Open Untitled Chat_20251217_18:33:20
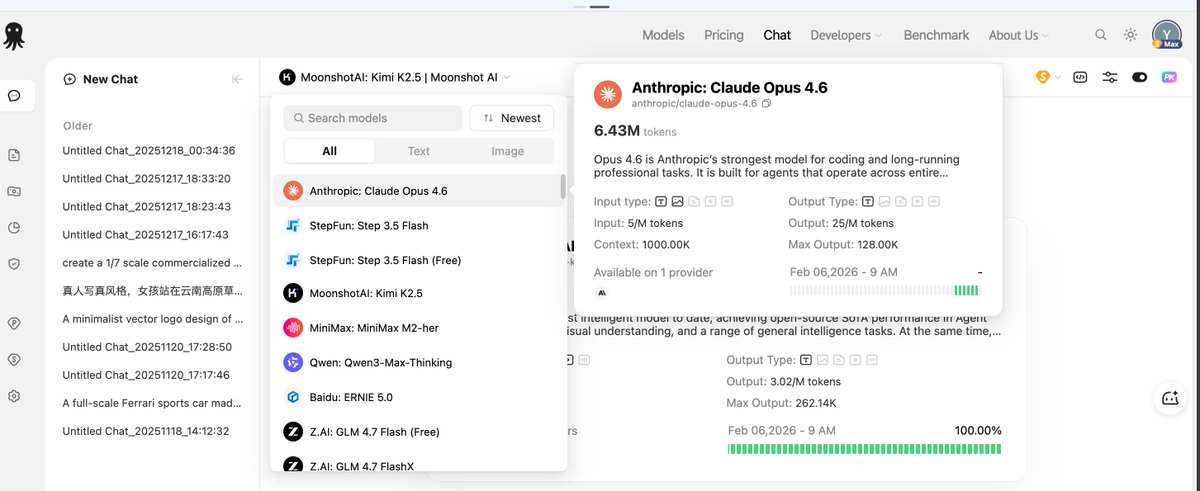1200x491 pixels. [147, 179]
